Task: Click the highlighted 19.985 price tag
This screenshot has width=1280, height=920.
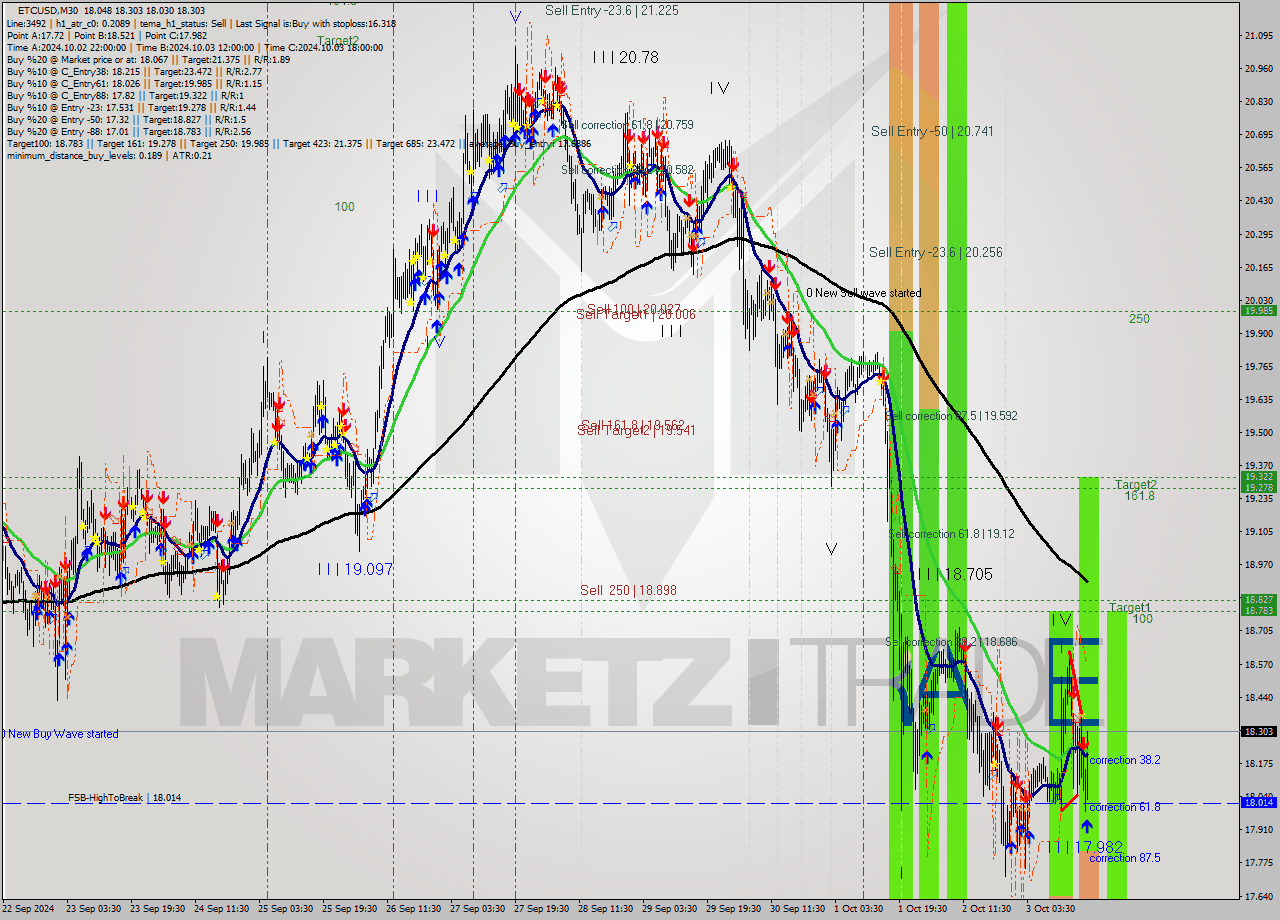Action: coord(1258,311)
